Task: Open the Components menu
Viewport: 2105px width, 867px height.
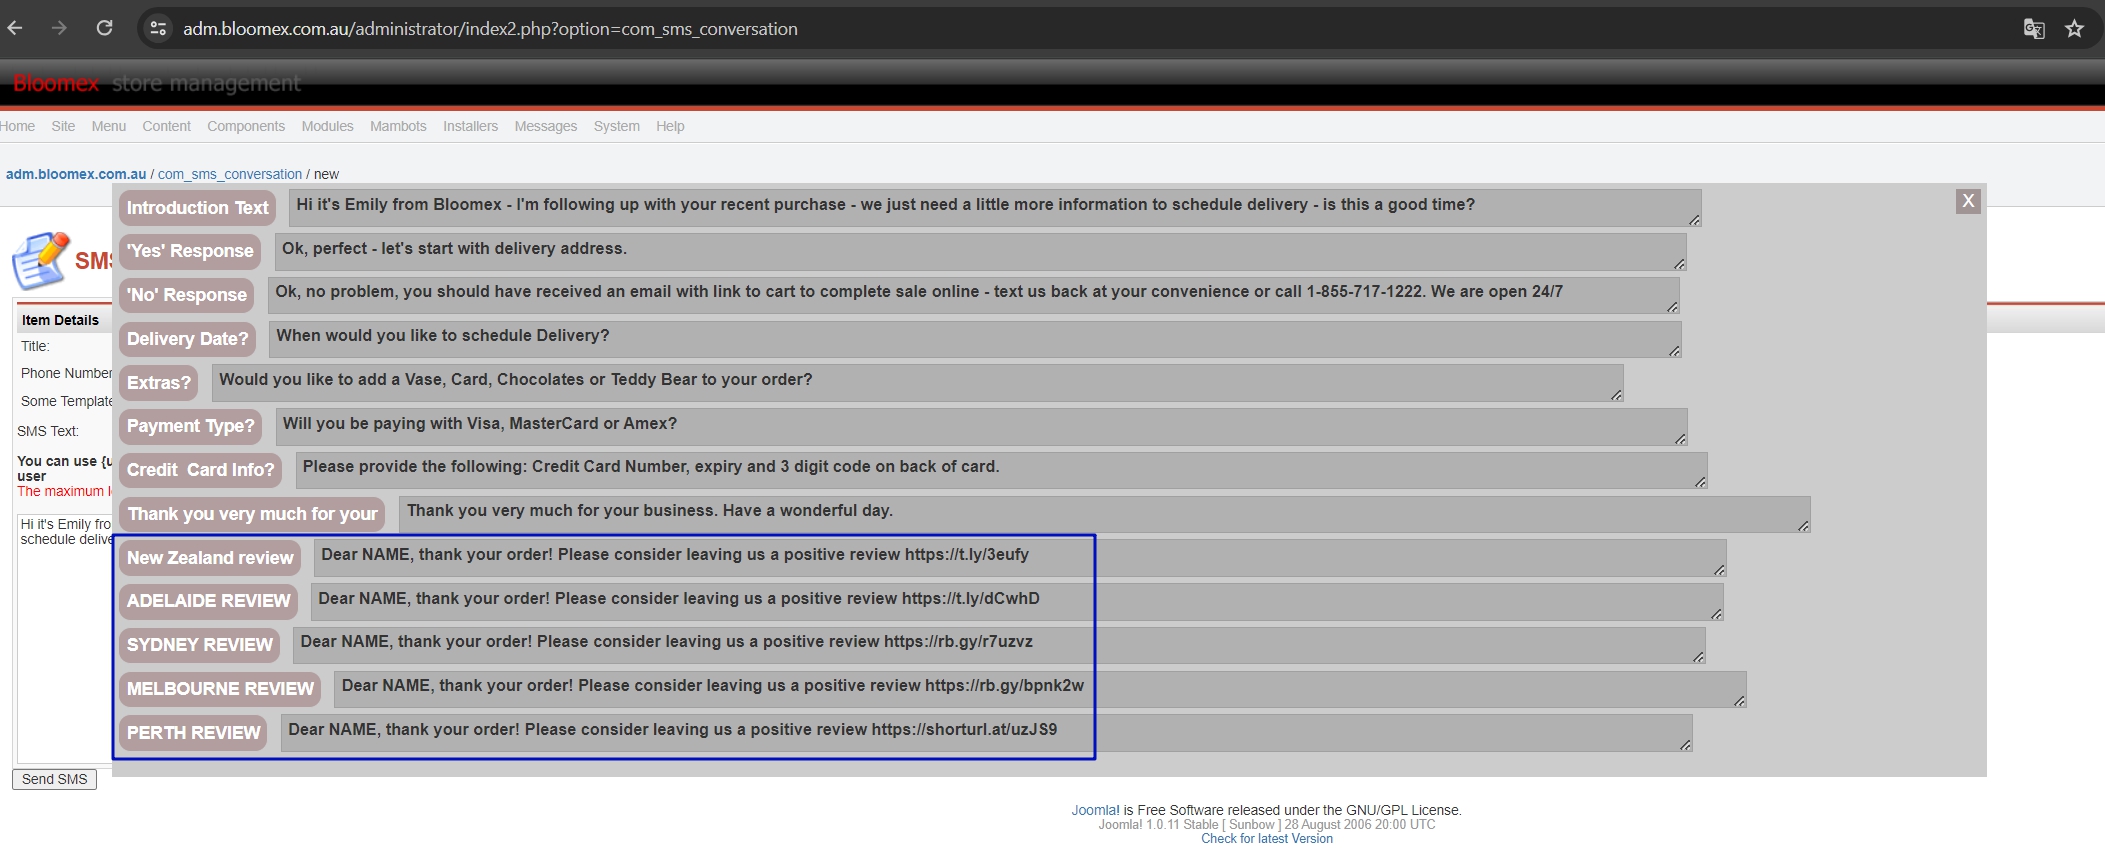Action: pyautogui.click(x=246, y=126)
